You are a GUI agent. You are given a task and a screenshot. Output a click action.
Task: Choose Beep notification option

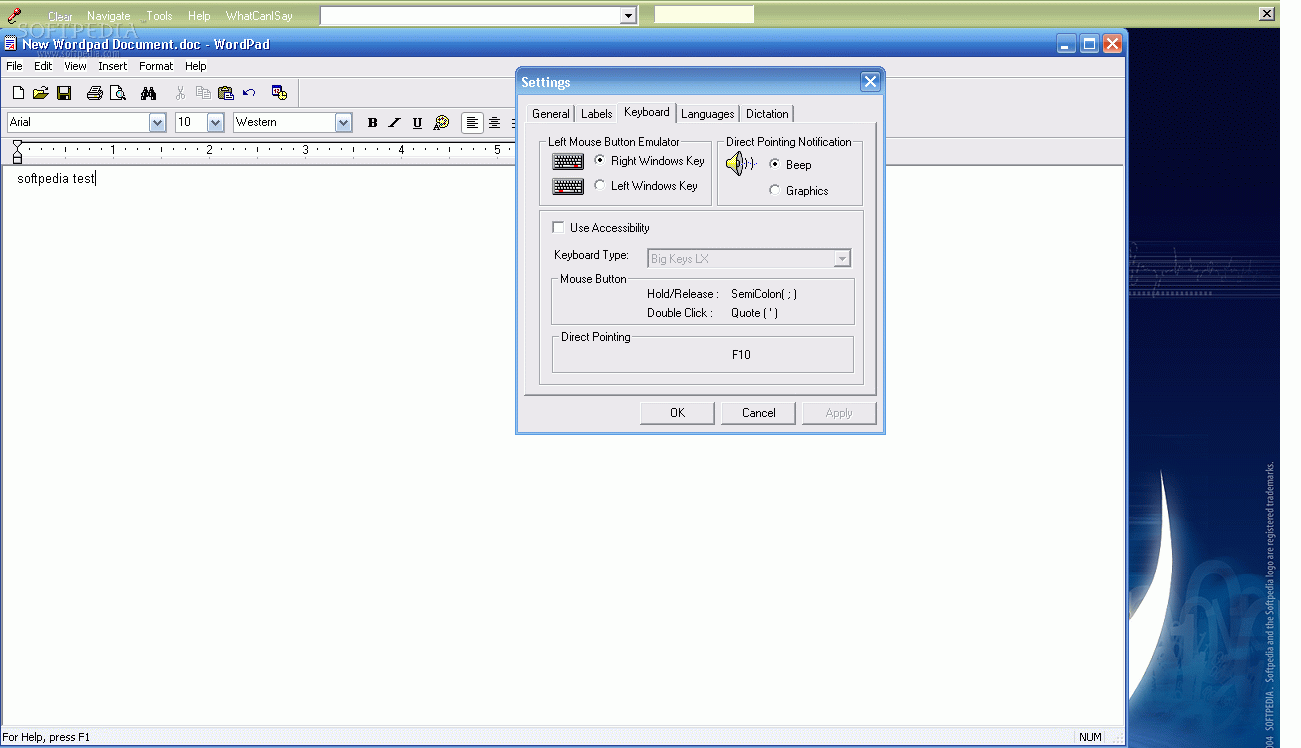[x=775, y=164]
